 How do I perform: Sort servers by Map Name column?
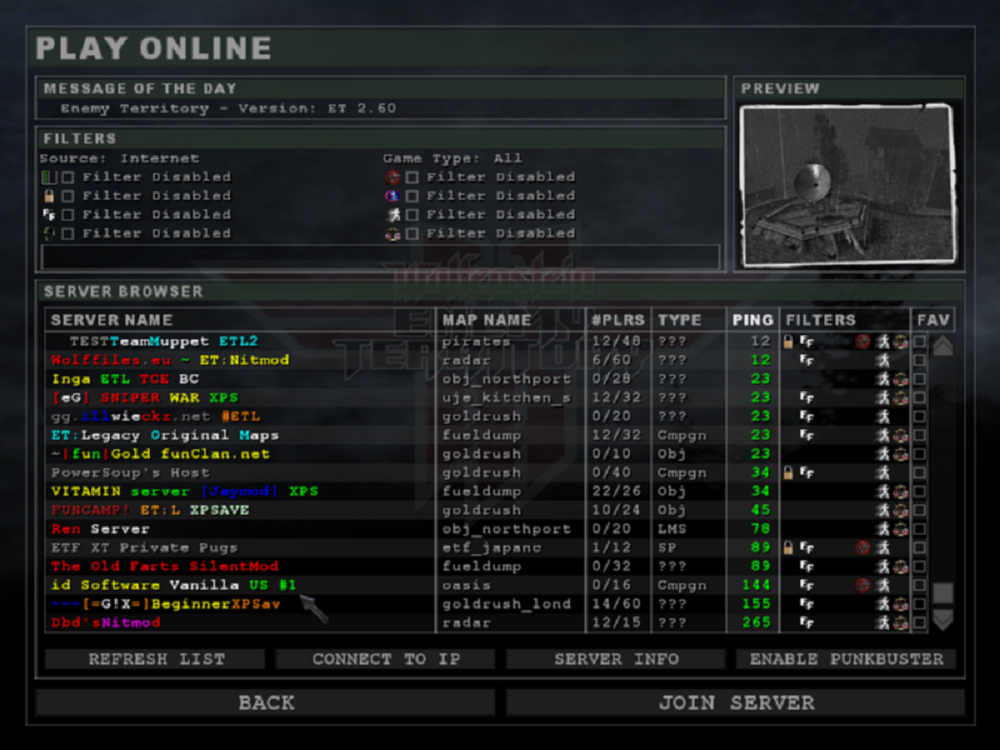coord(510,320)
